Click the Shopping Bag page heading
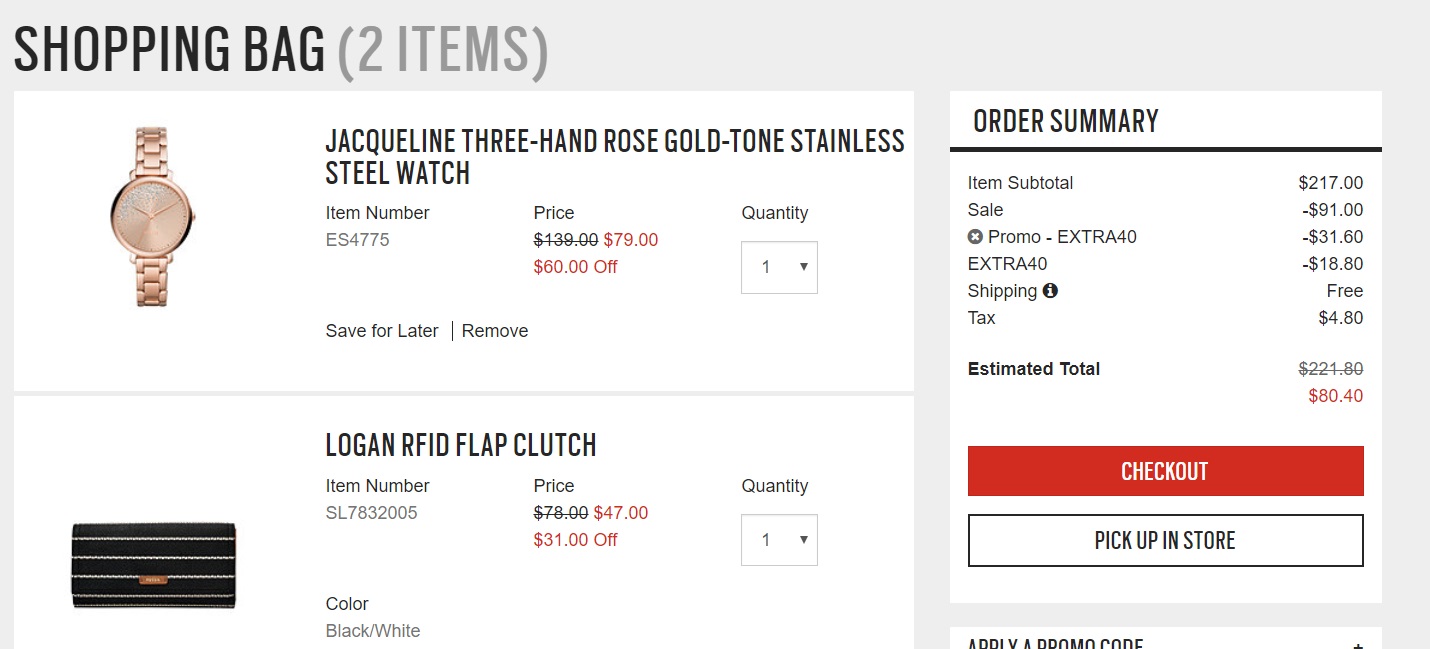This screenshot has width=1430, height=649. coord(280,50)
